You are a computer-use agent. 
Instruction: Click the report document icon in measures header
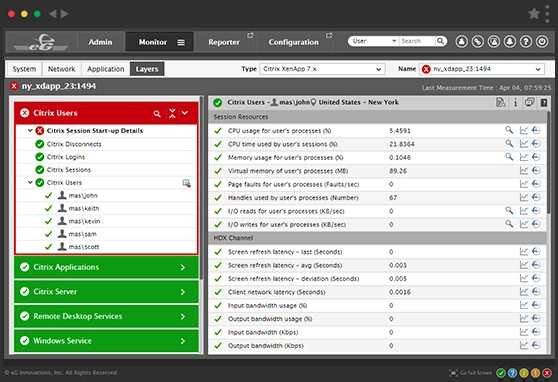pyautogui.click(x=501, y=103)
